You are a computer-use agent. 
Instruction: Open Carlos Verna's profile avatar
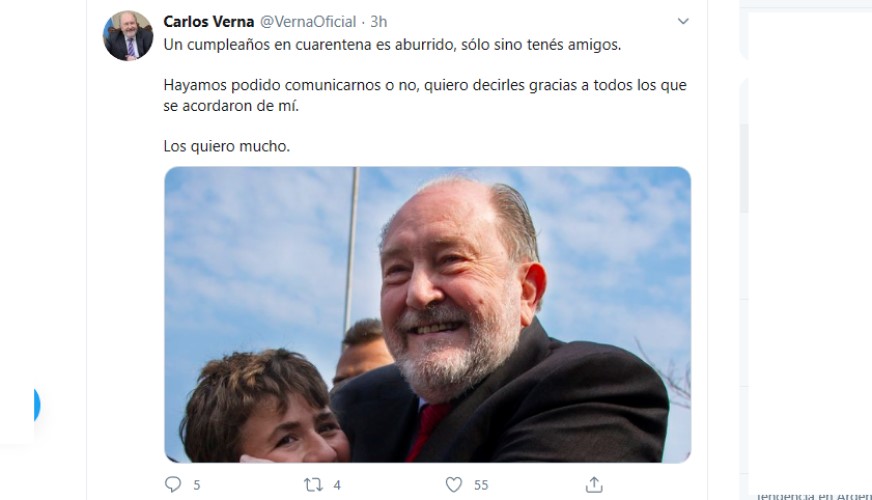click(x=128, y=36)
